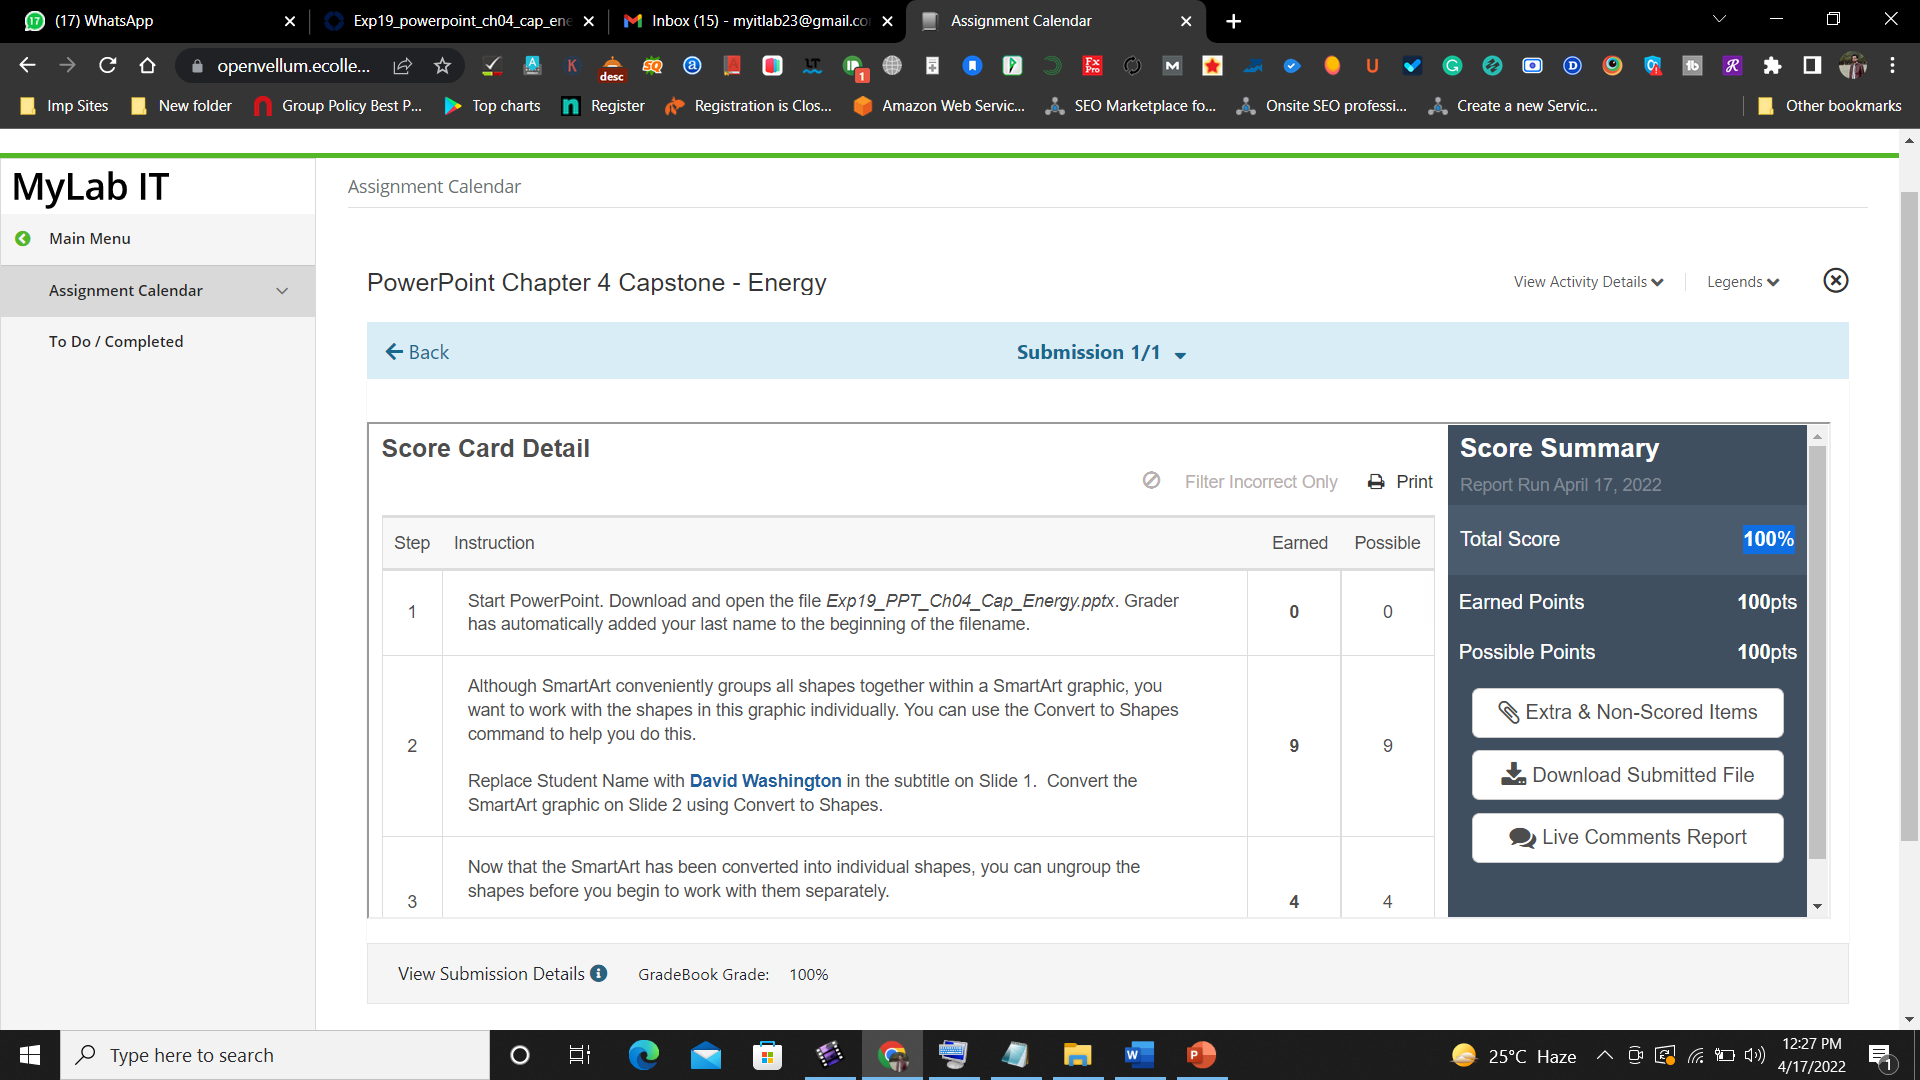Screen dimensions: 1920x1080
Task: Open Cortana circle icon on taskbar
Action: tap(519, 1055)
